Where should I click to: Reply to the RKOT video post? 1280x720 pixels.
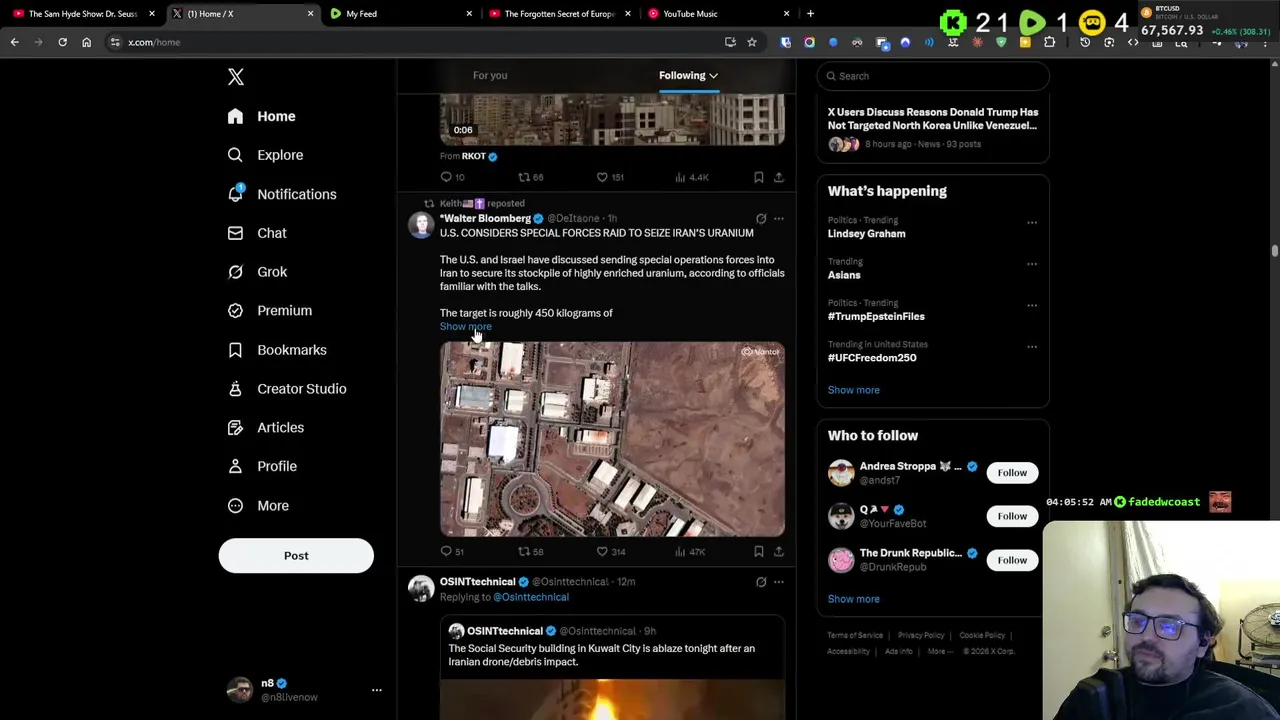point(447,177)
